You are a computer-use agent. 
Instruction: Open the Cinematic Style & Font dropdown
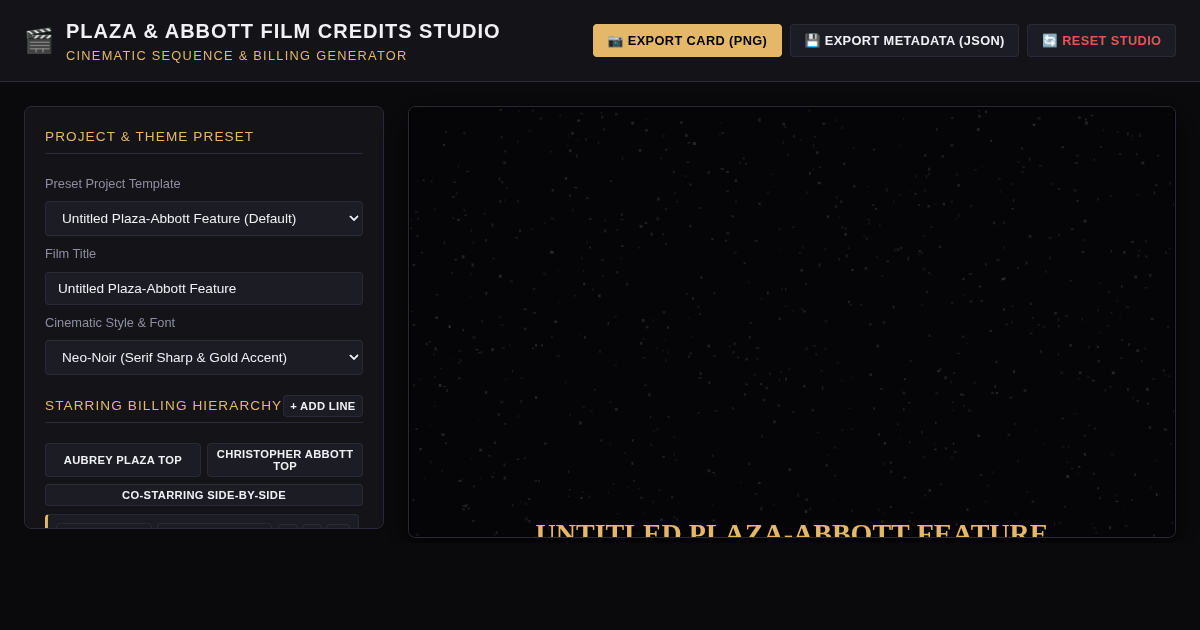(x=204, y=357)
